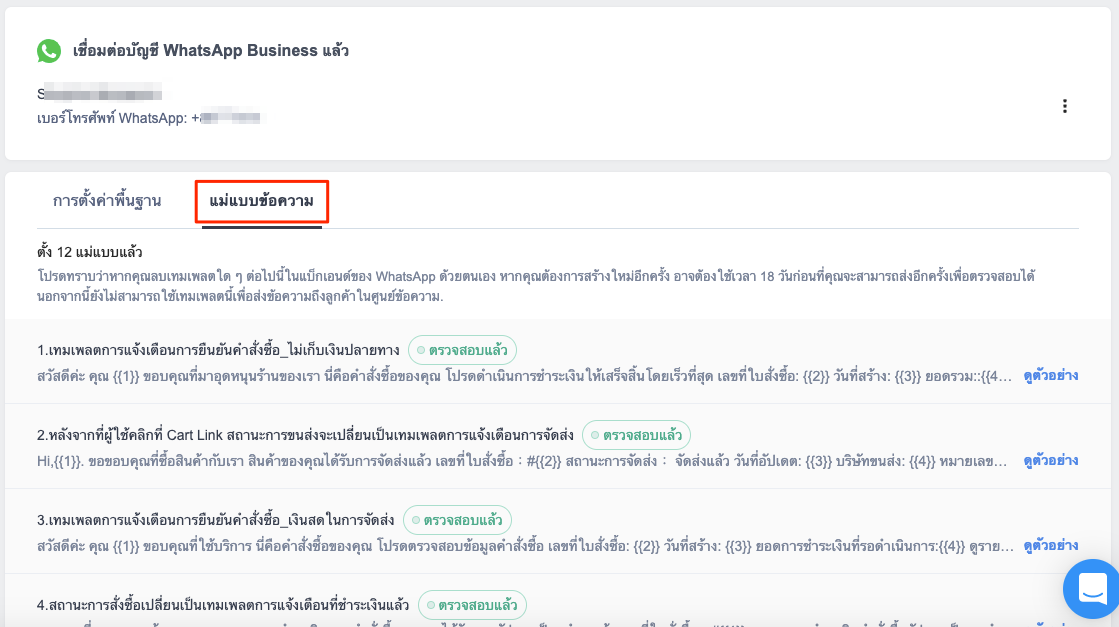Click ดูตัวอย่าง link for template 3
This screenshot has width=1119, height=627.
click(1050, 546)
